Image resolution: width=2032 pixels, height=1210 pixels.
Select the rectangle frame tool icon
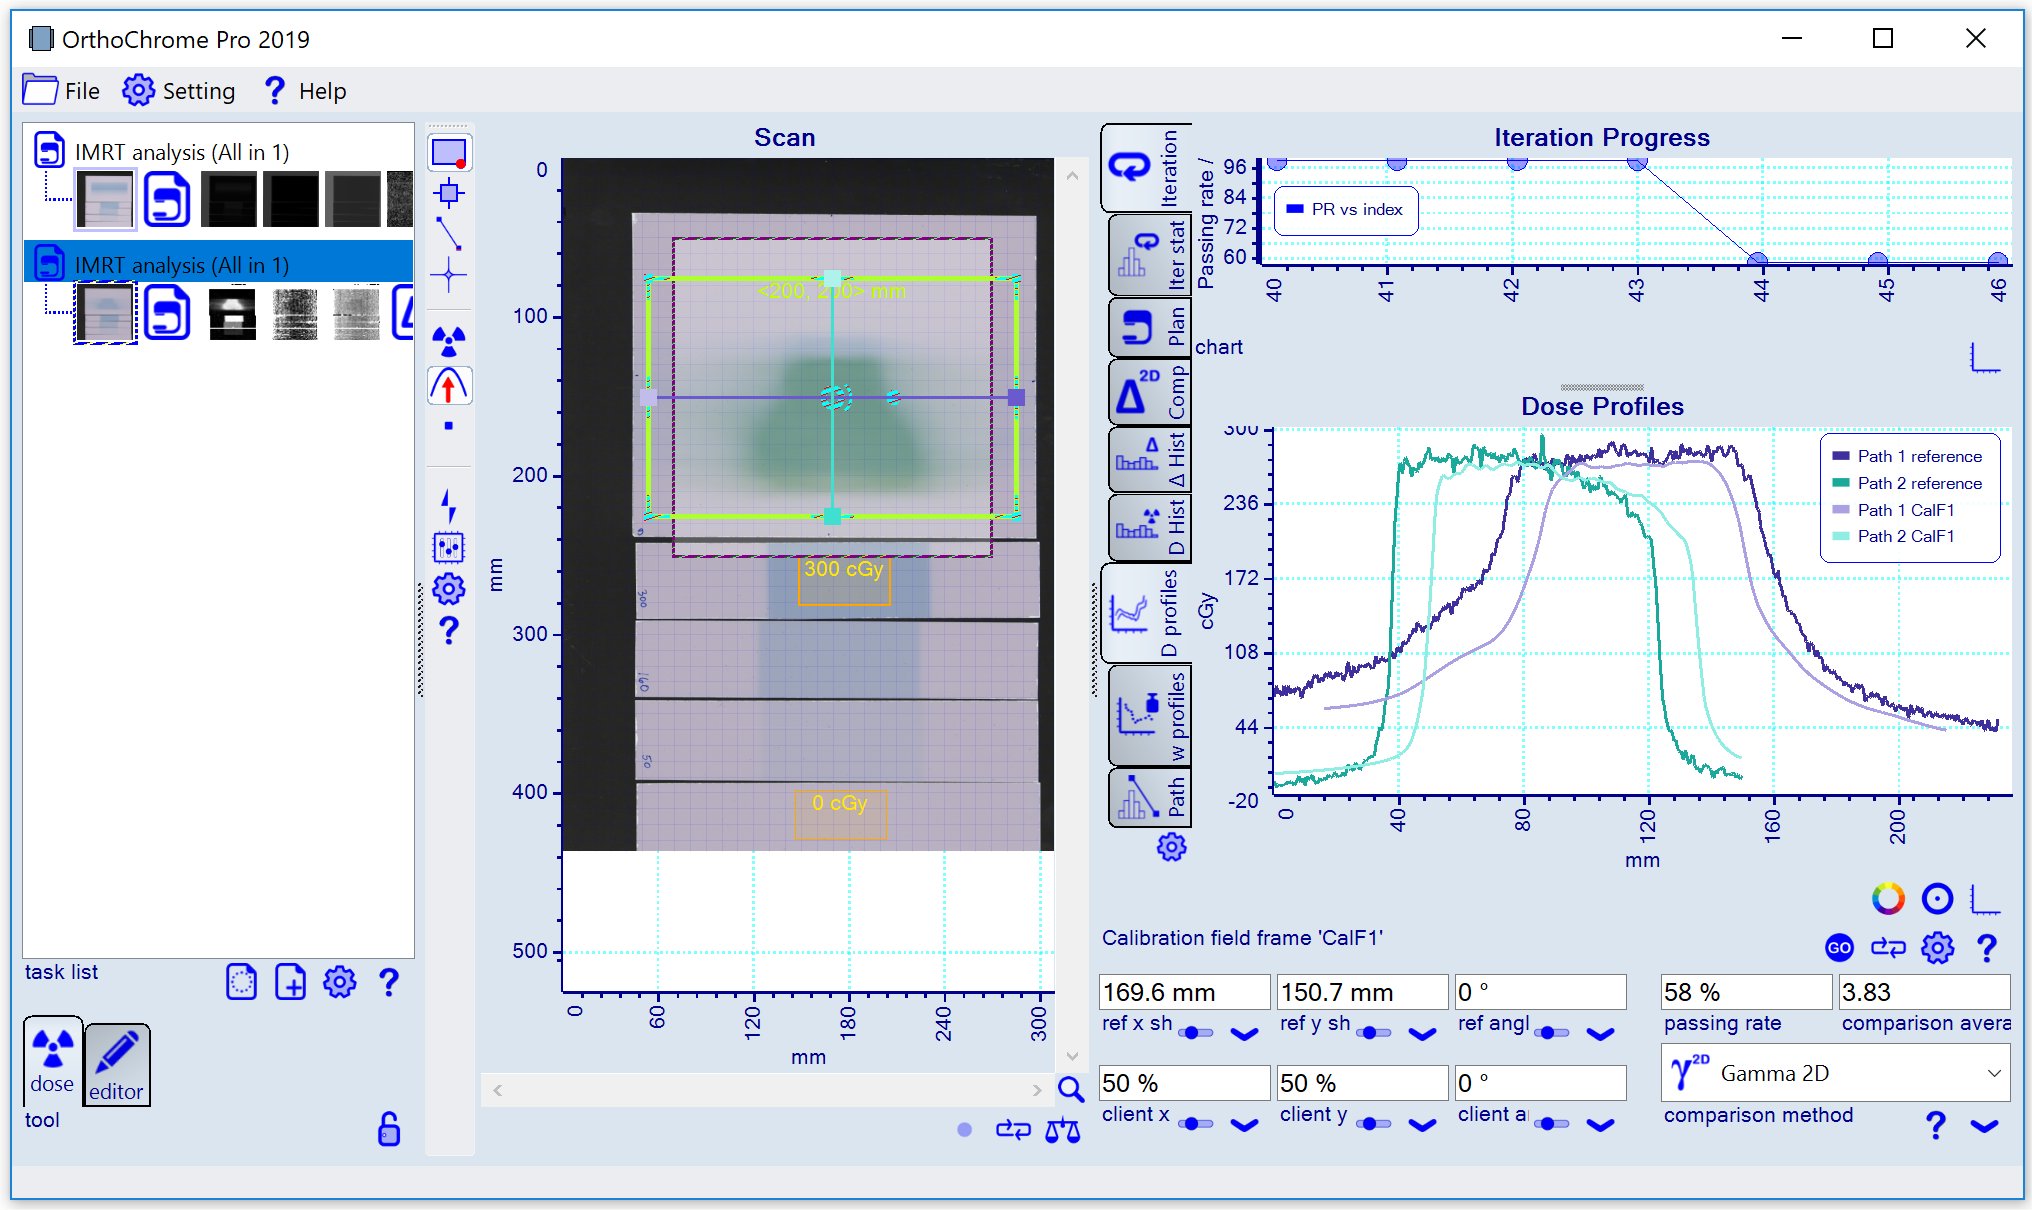click(x=449, y=154)
